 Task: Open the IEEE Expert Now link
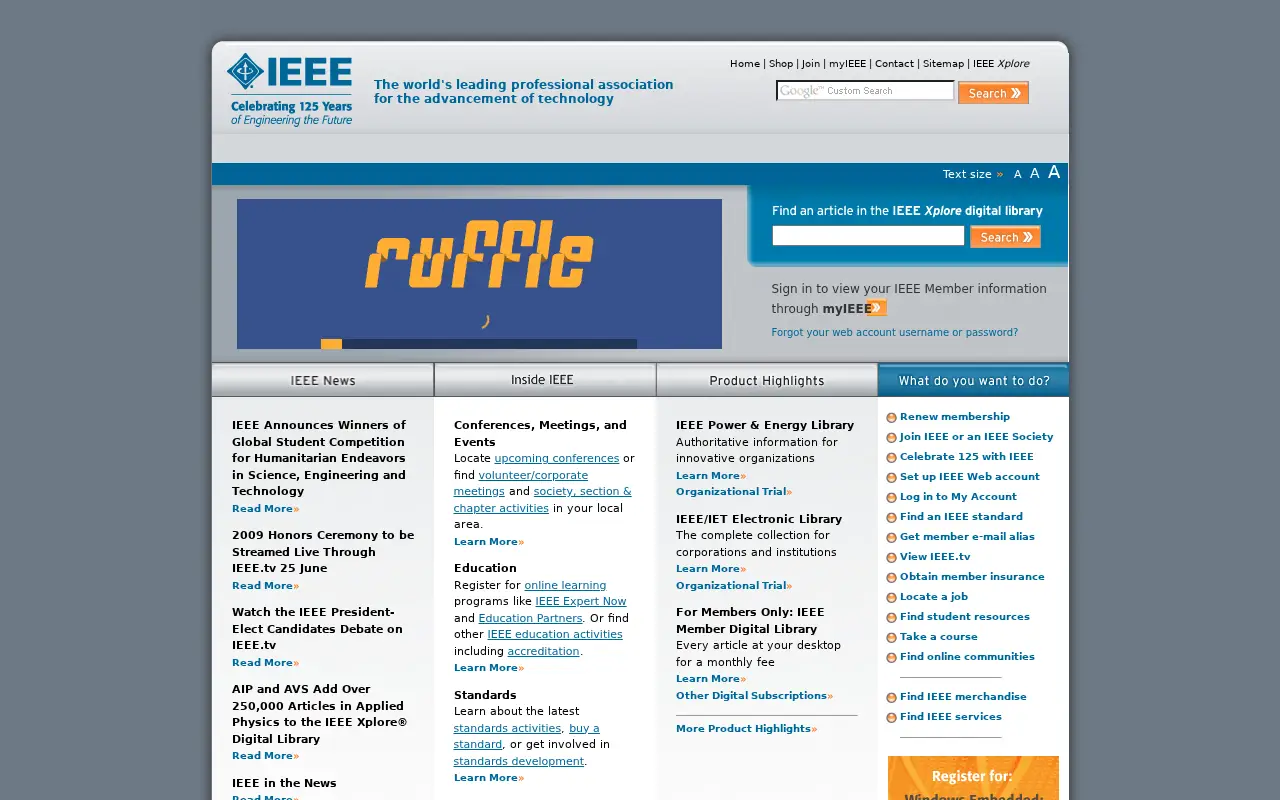(x=580, y=602)
